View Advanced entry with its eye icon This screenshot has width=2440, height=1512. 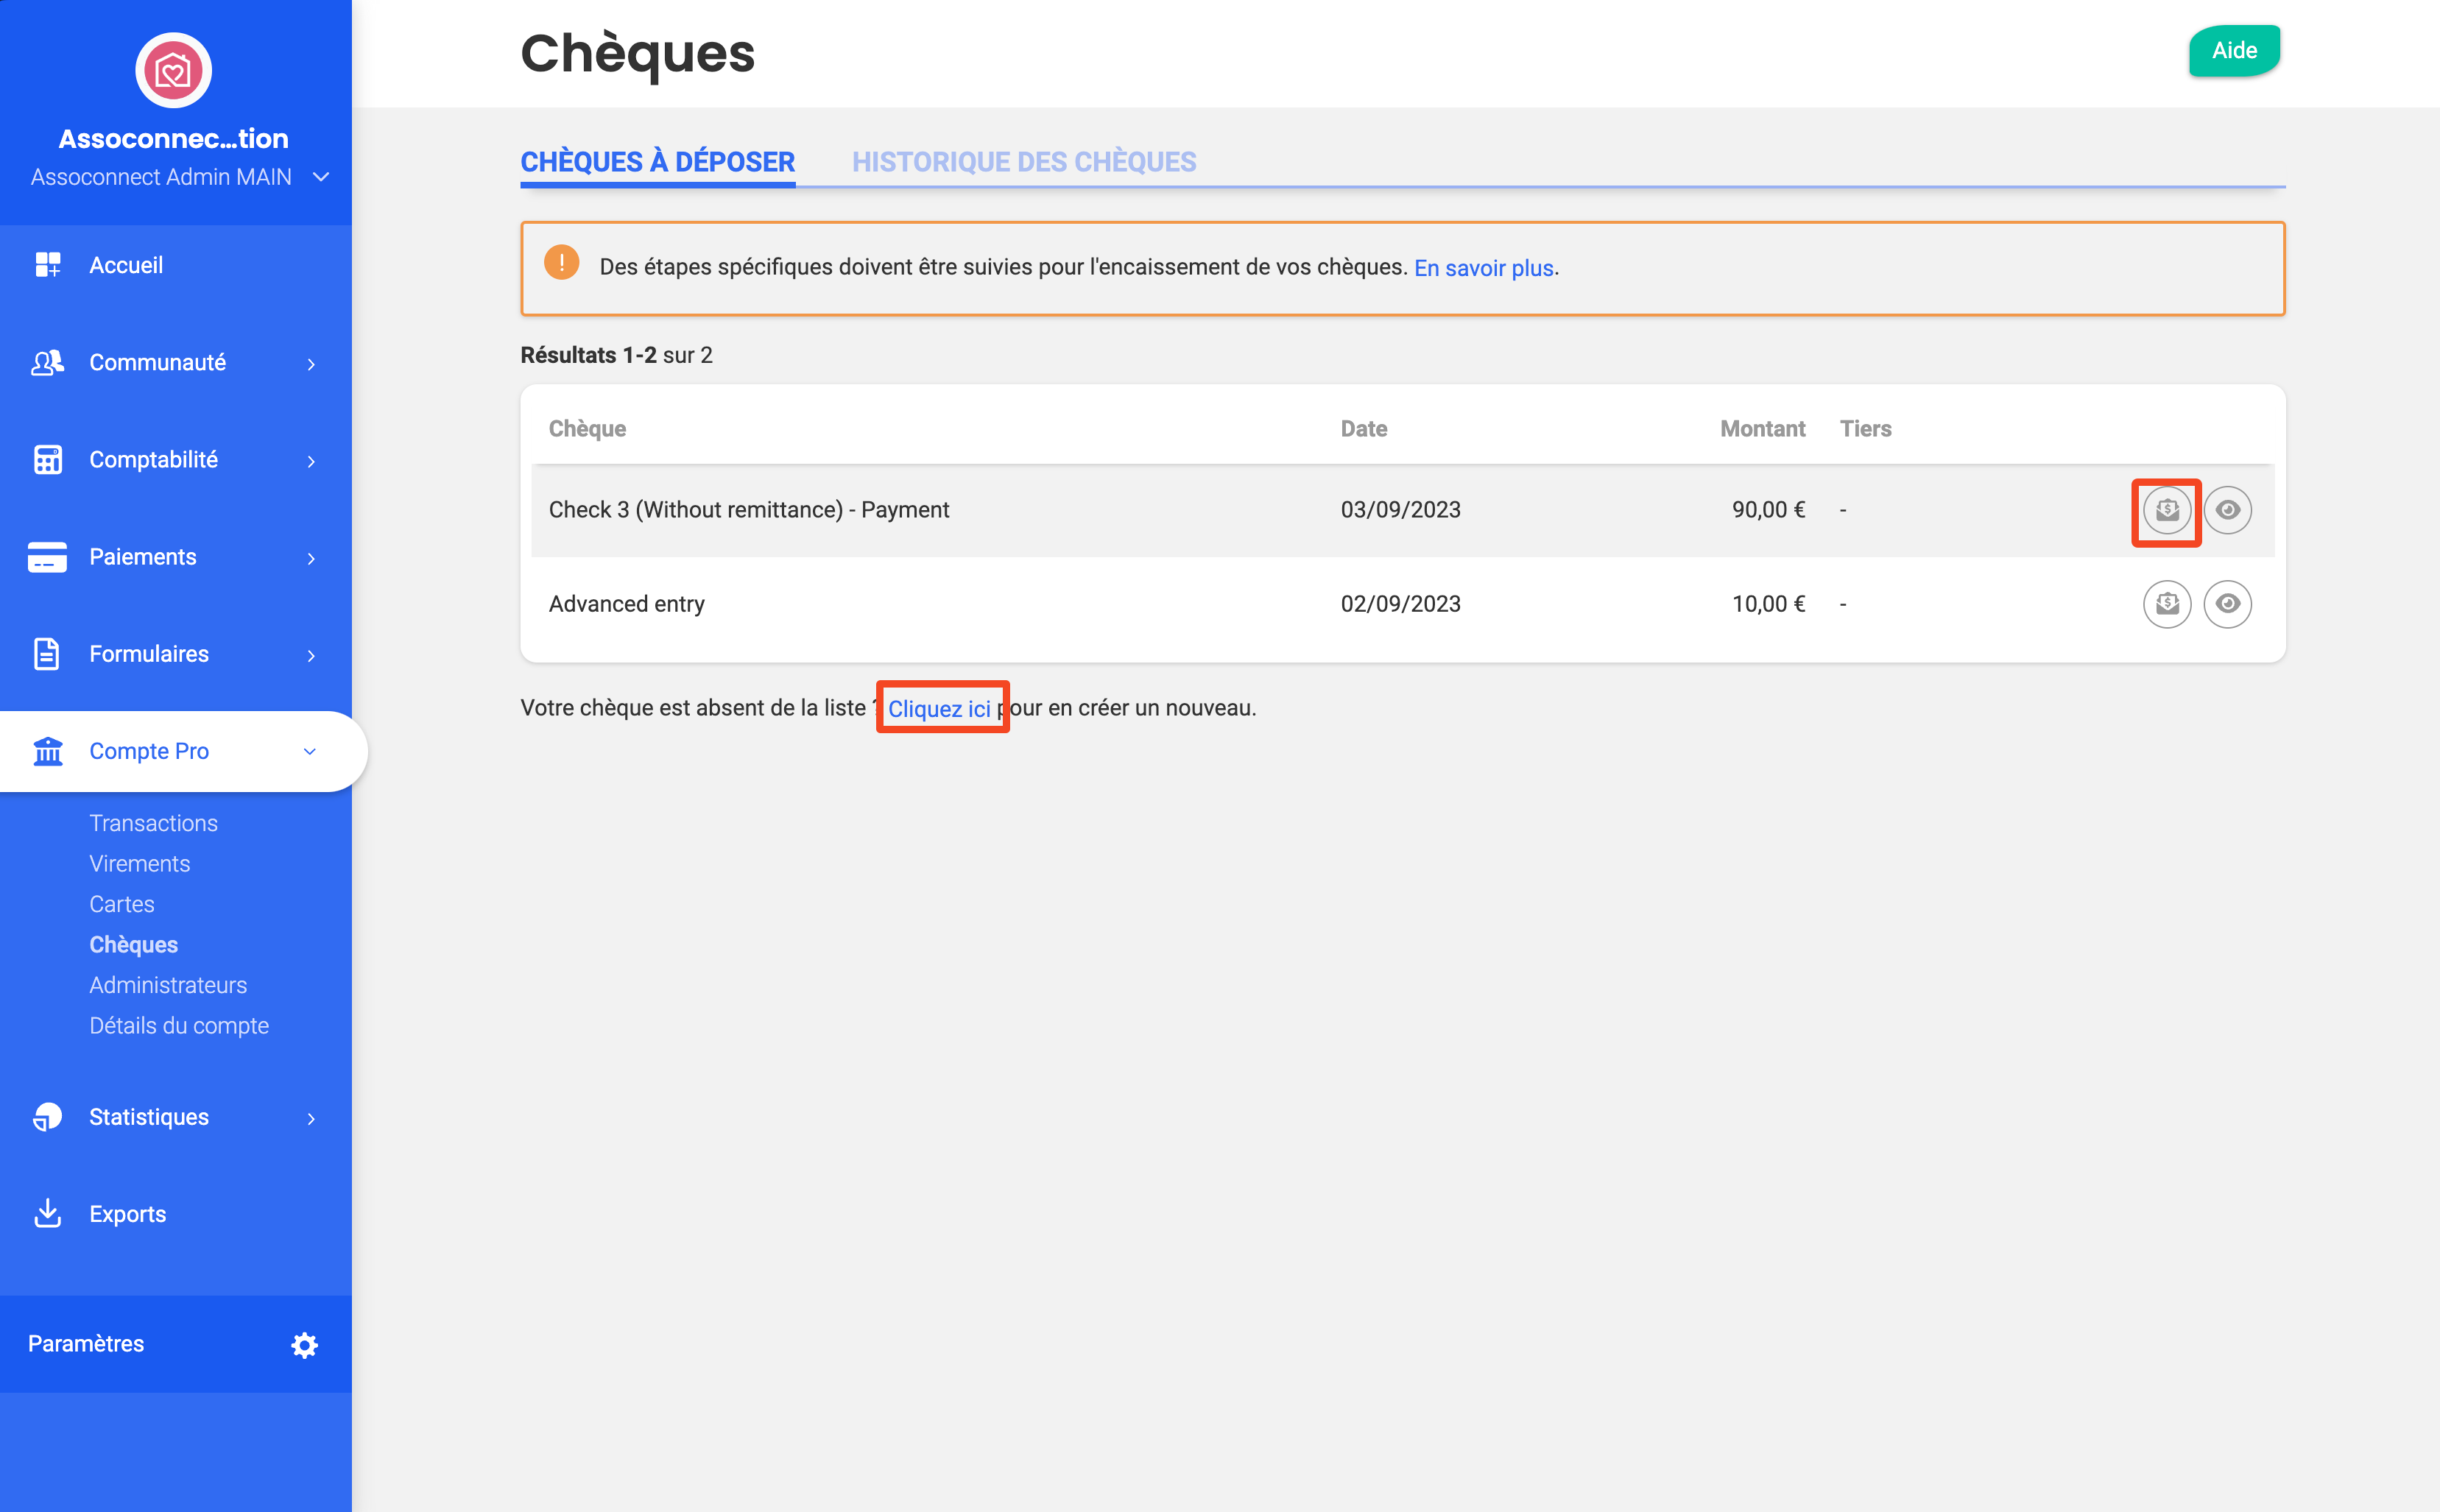click(x=2227, y=604)
